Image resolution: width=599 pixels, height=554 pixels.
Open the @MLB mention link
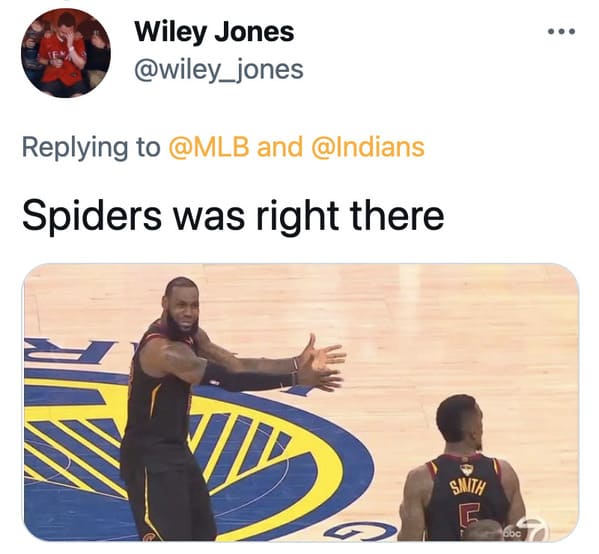pyautogui.click(x=209, y=147)
